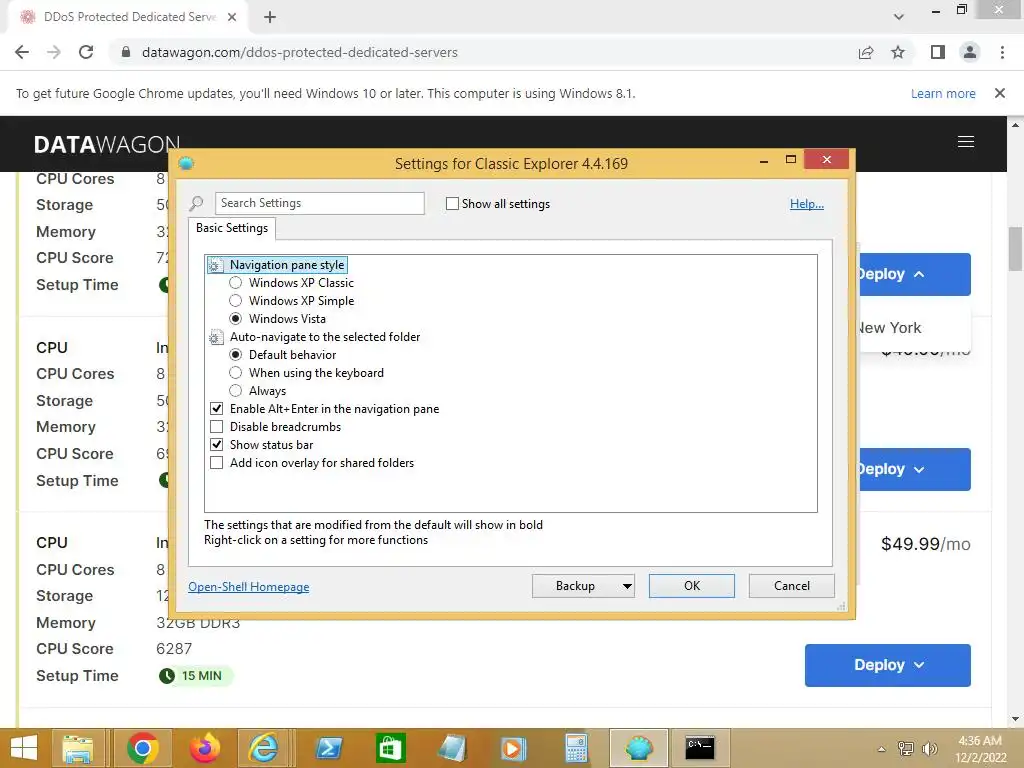Image resolution: width=1024 pixels, height=768 pixels.
Task: Bookmark this page with the star icon
Action: tap(898, 52)
